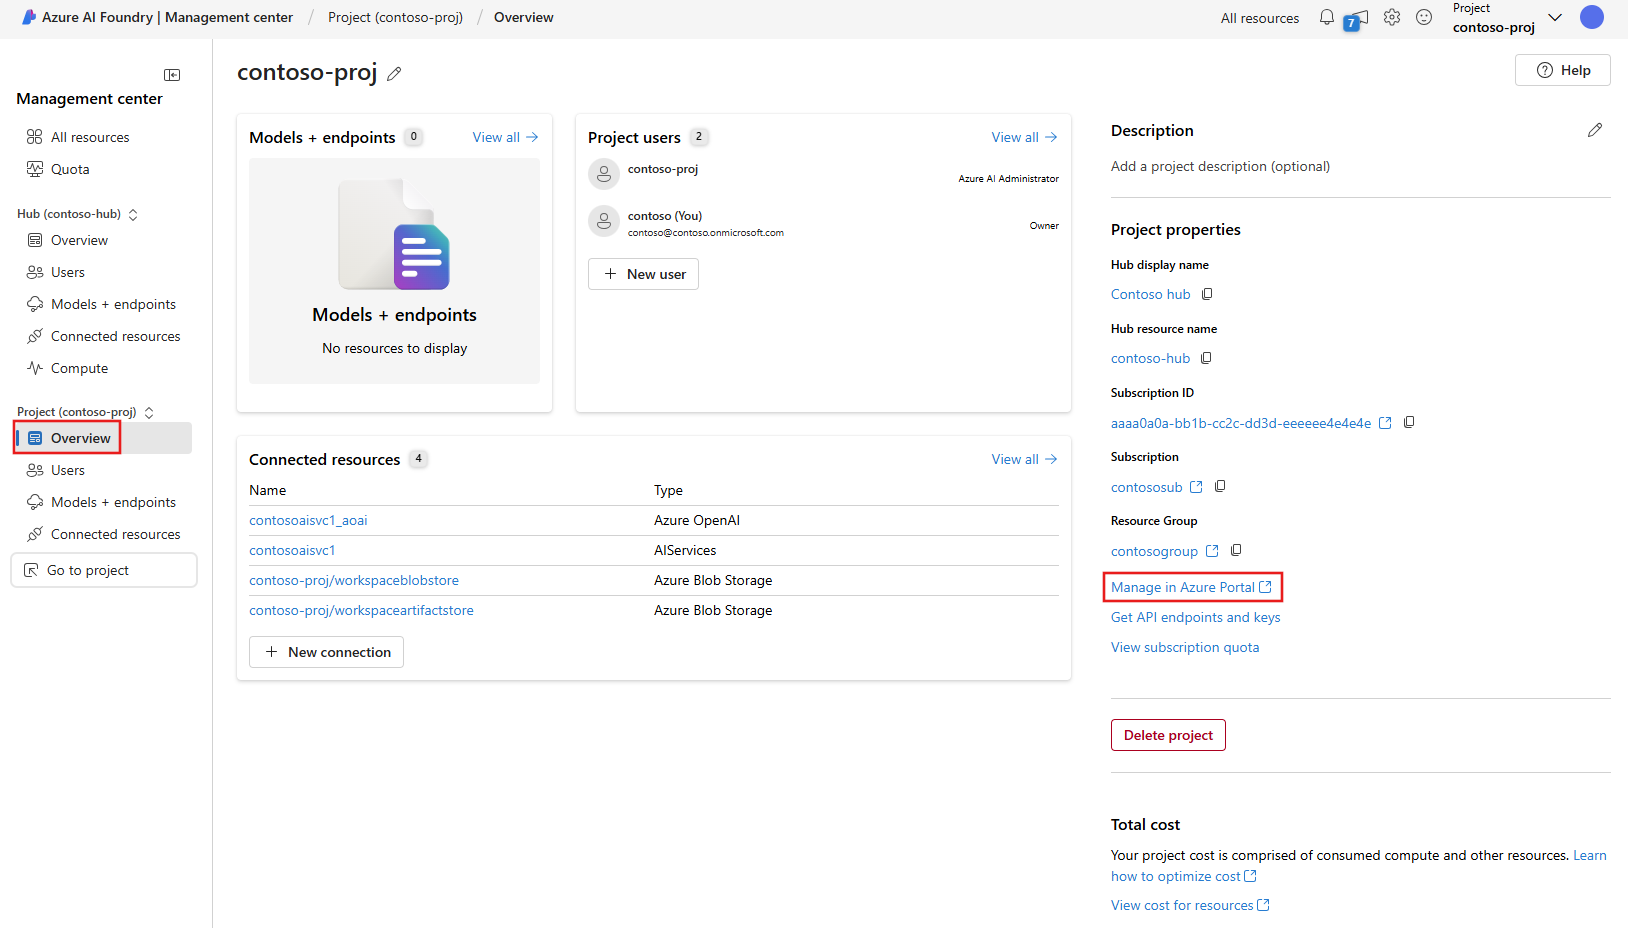Open the settings gear icon
This screenshot has height=928, width=1628.
(x=1392, y=17)
